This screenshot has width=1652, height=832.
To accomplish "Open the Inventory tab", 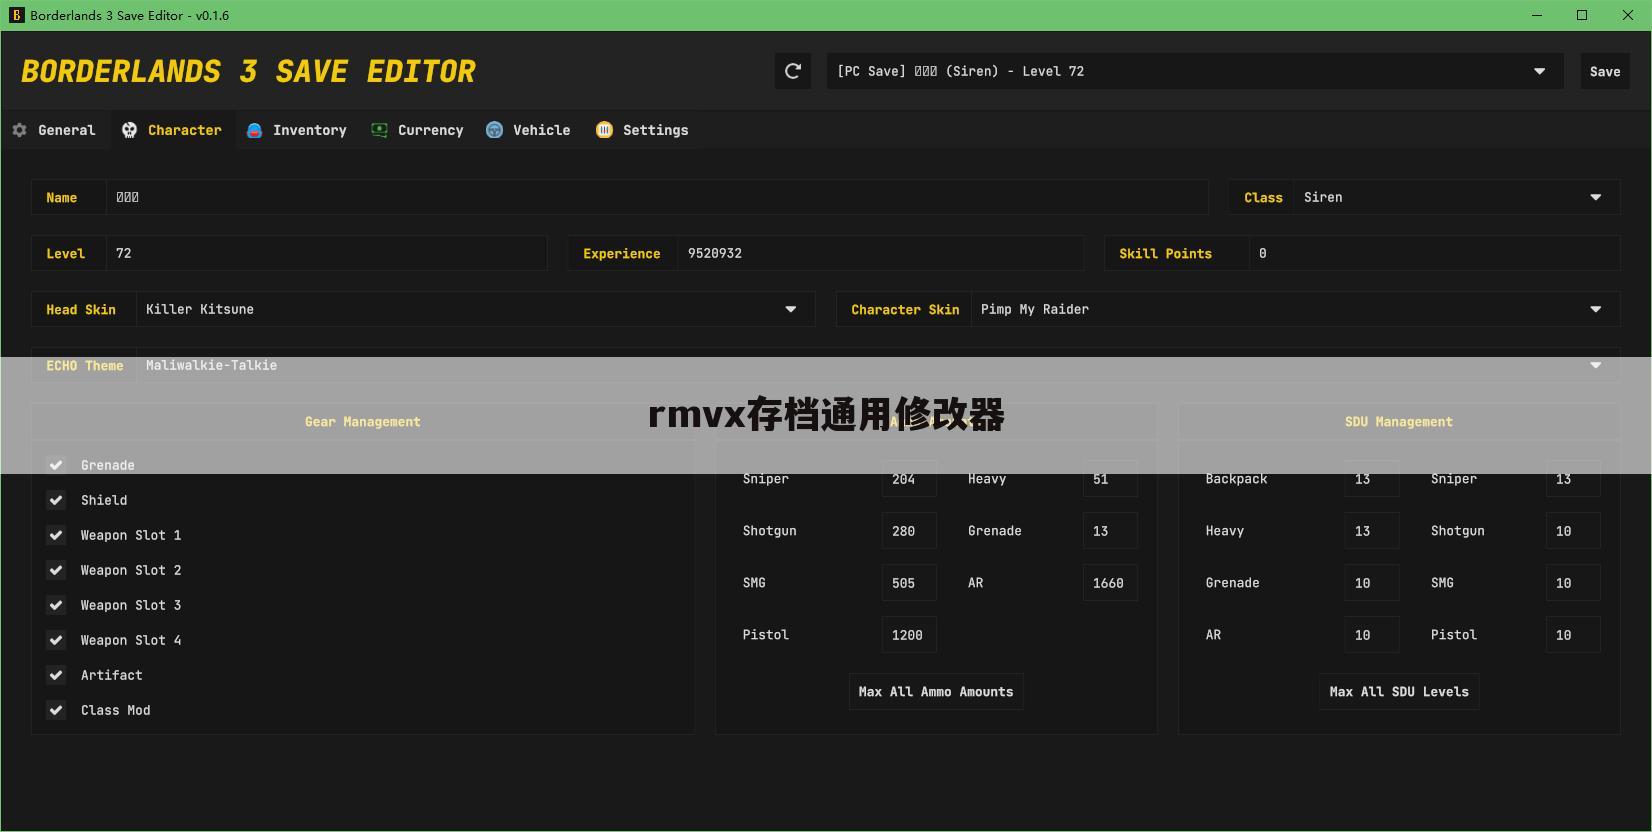I will pos(297,130).
